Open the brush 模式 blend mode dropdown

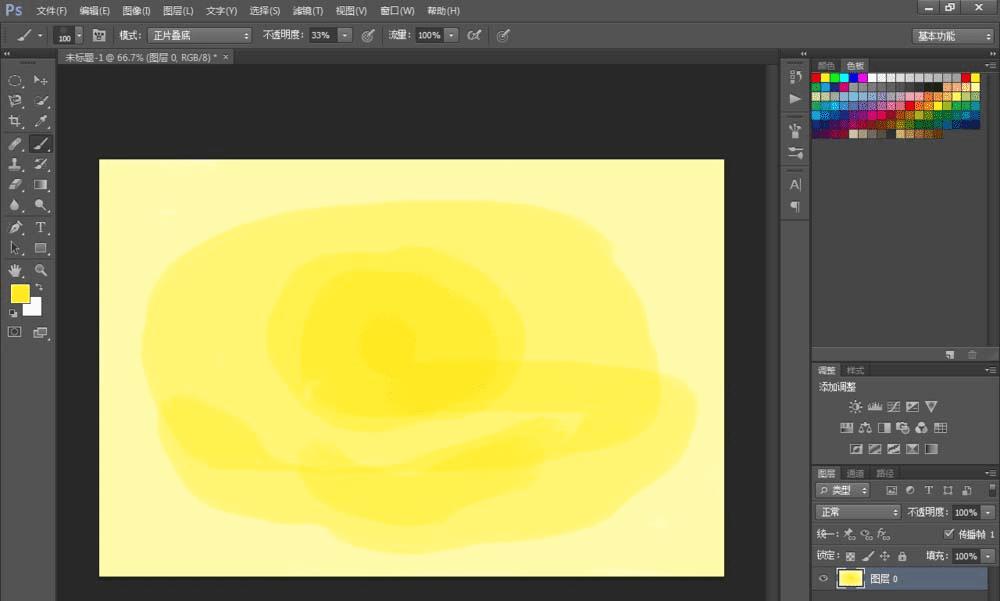point(199,35)
